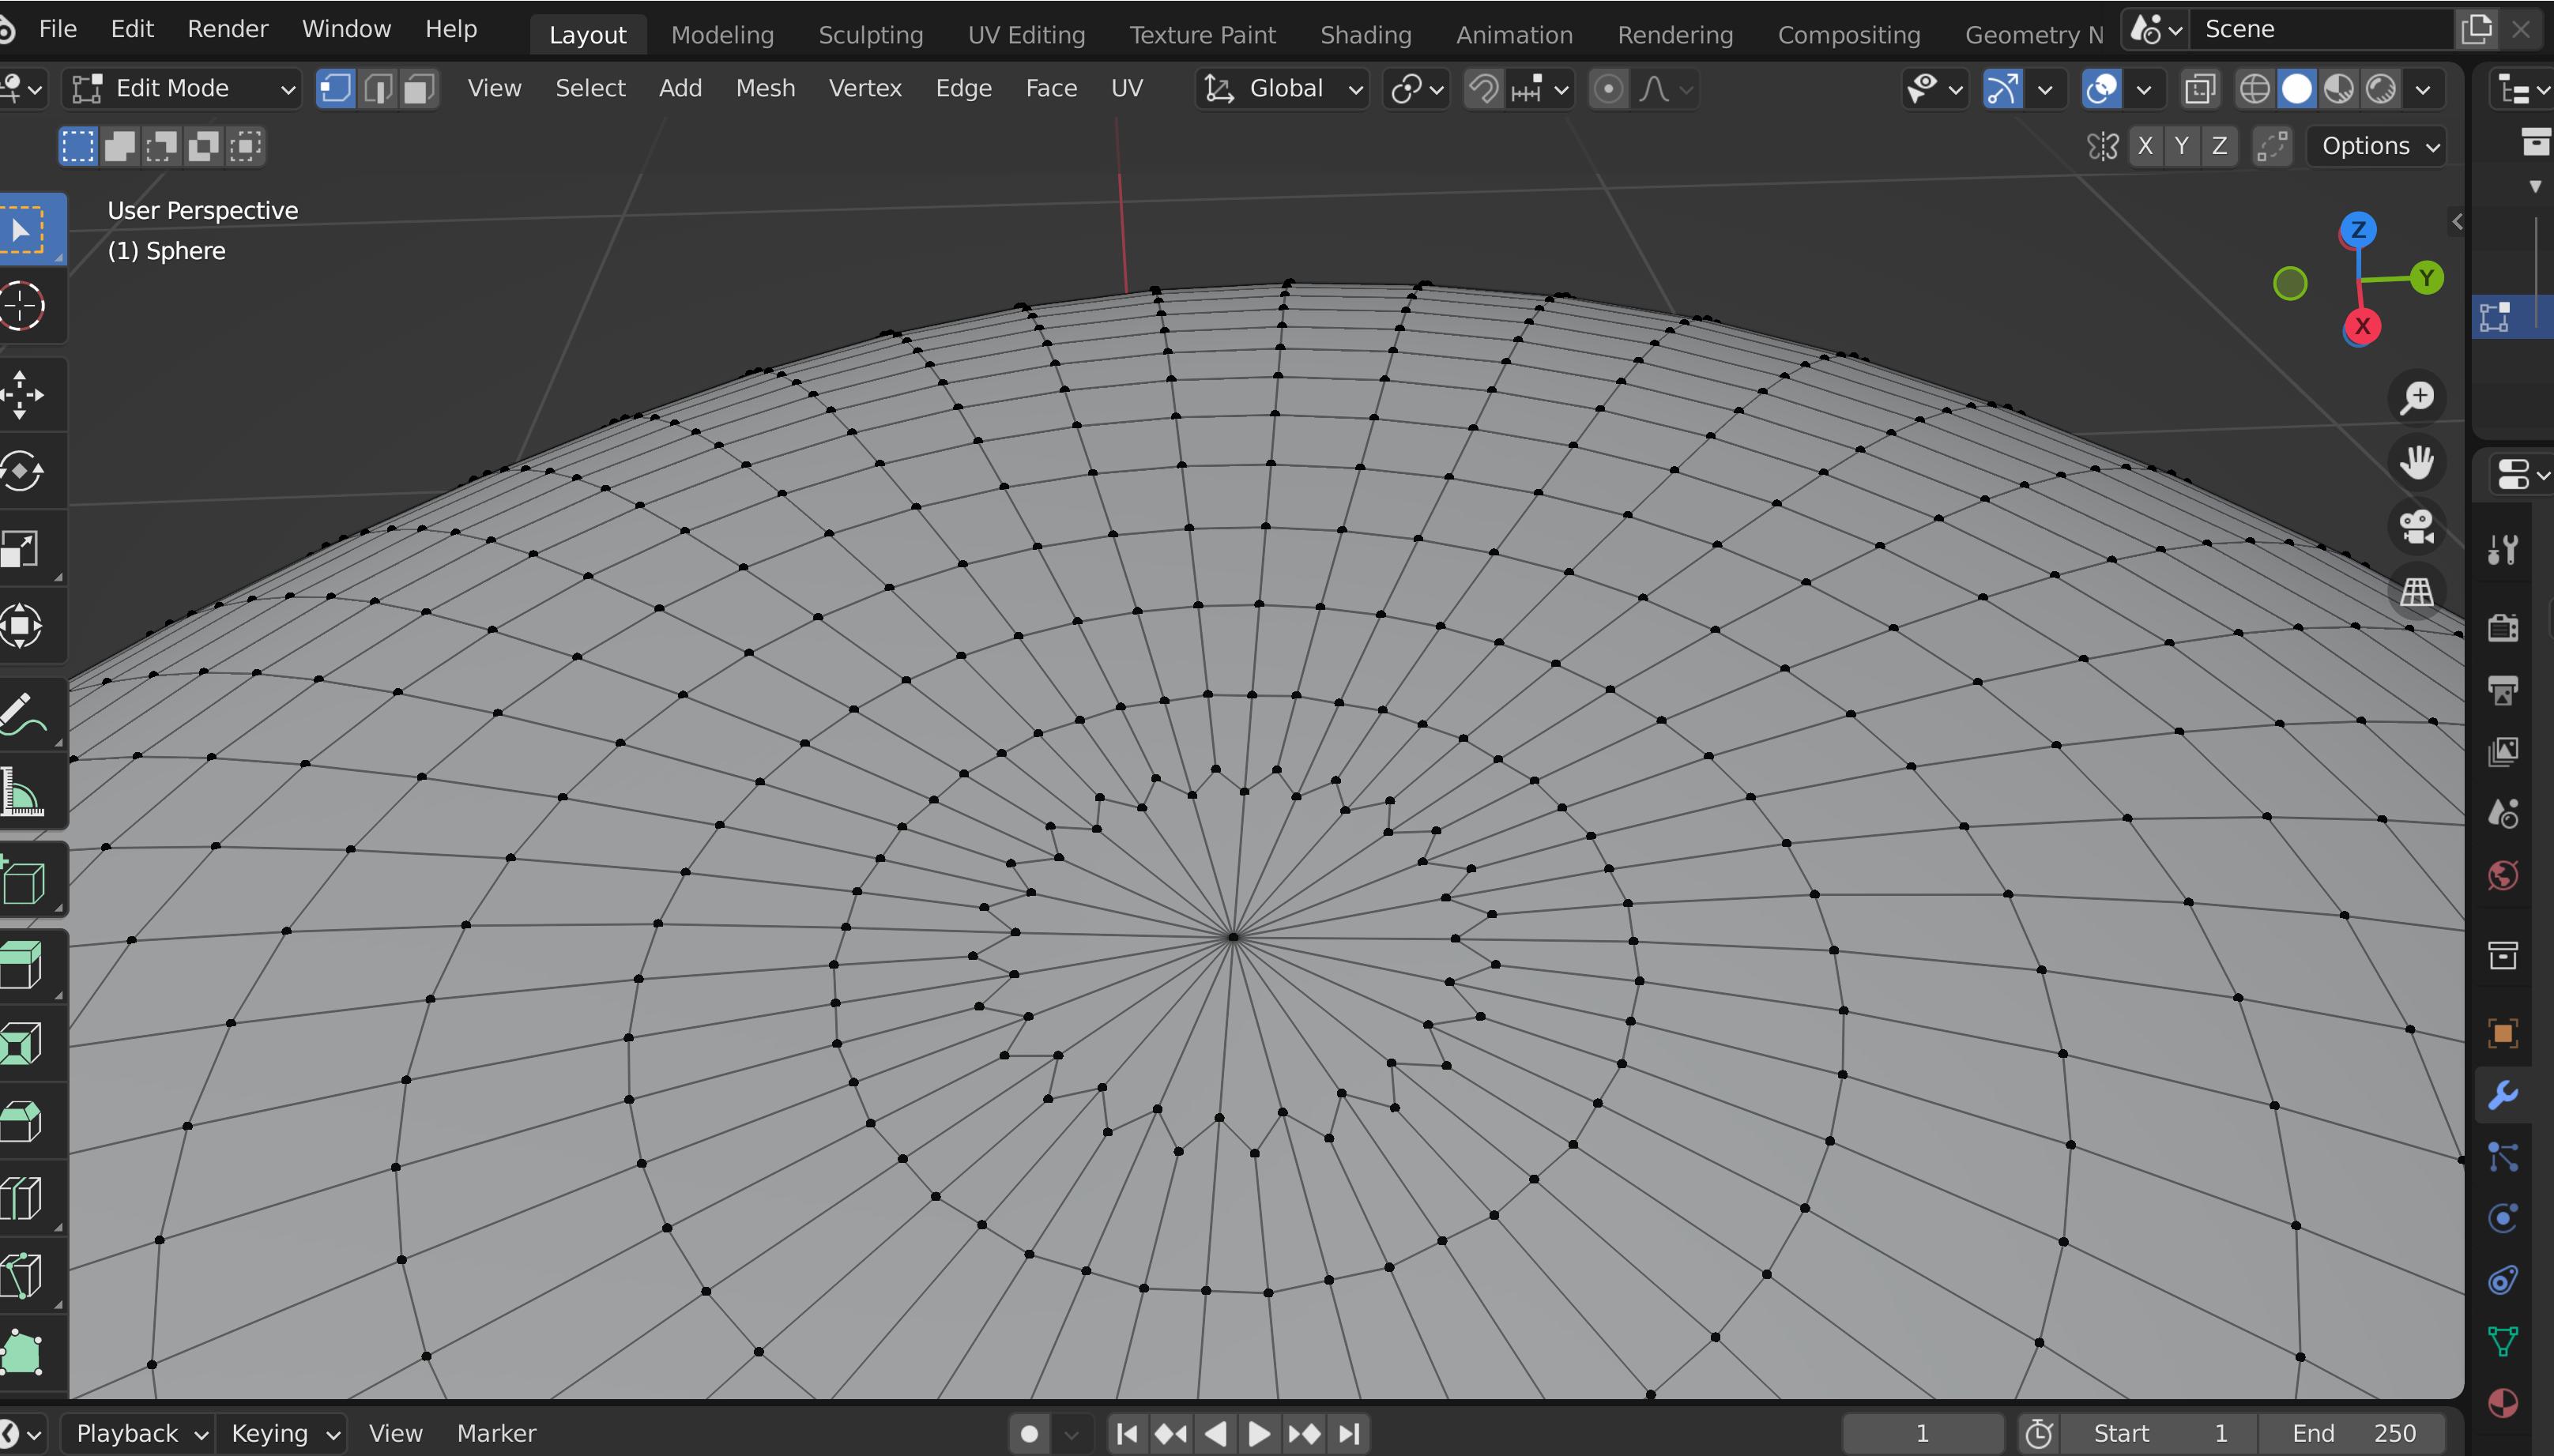Enable vertex select mode
This screenshot has height=1456, width=2554.
[x=335, y=89]
